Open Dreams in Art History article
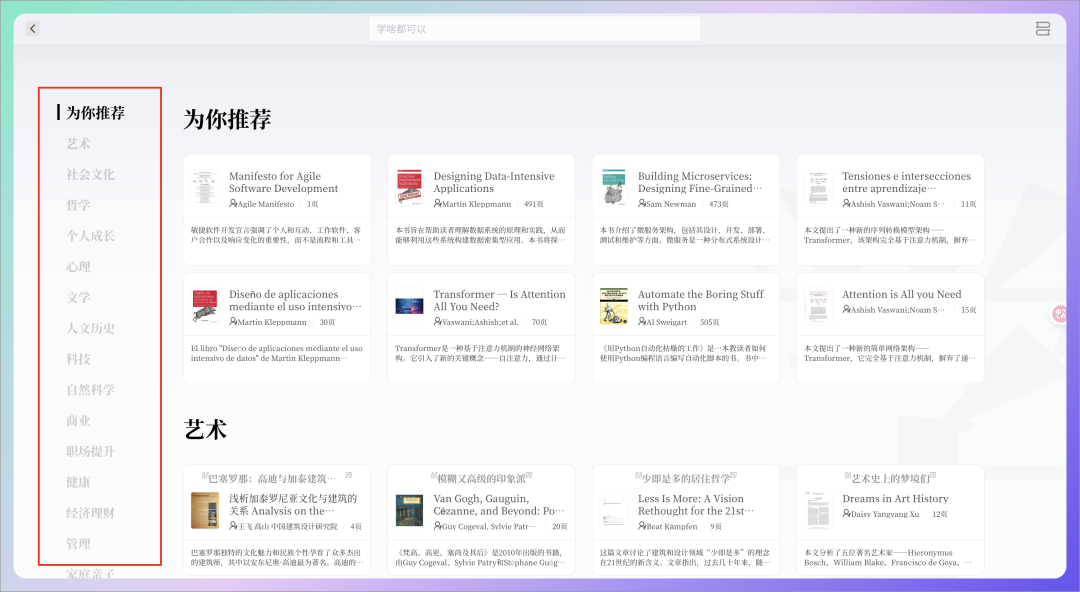 tap(890, 520)
